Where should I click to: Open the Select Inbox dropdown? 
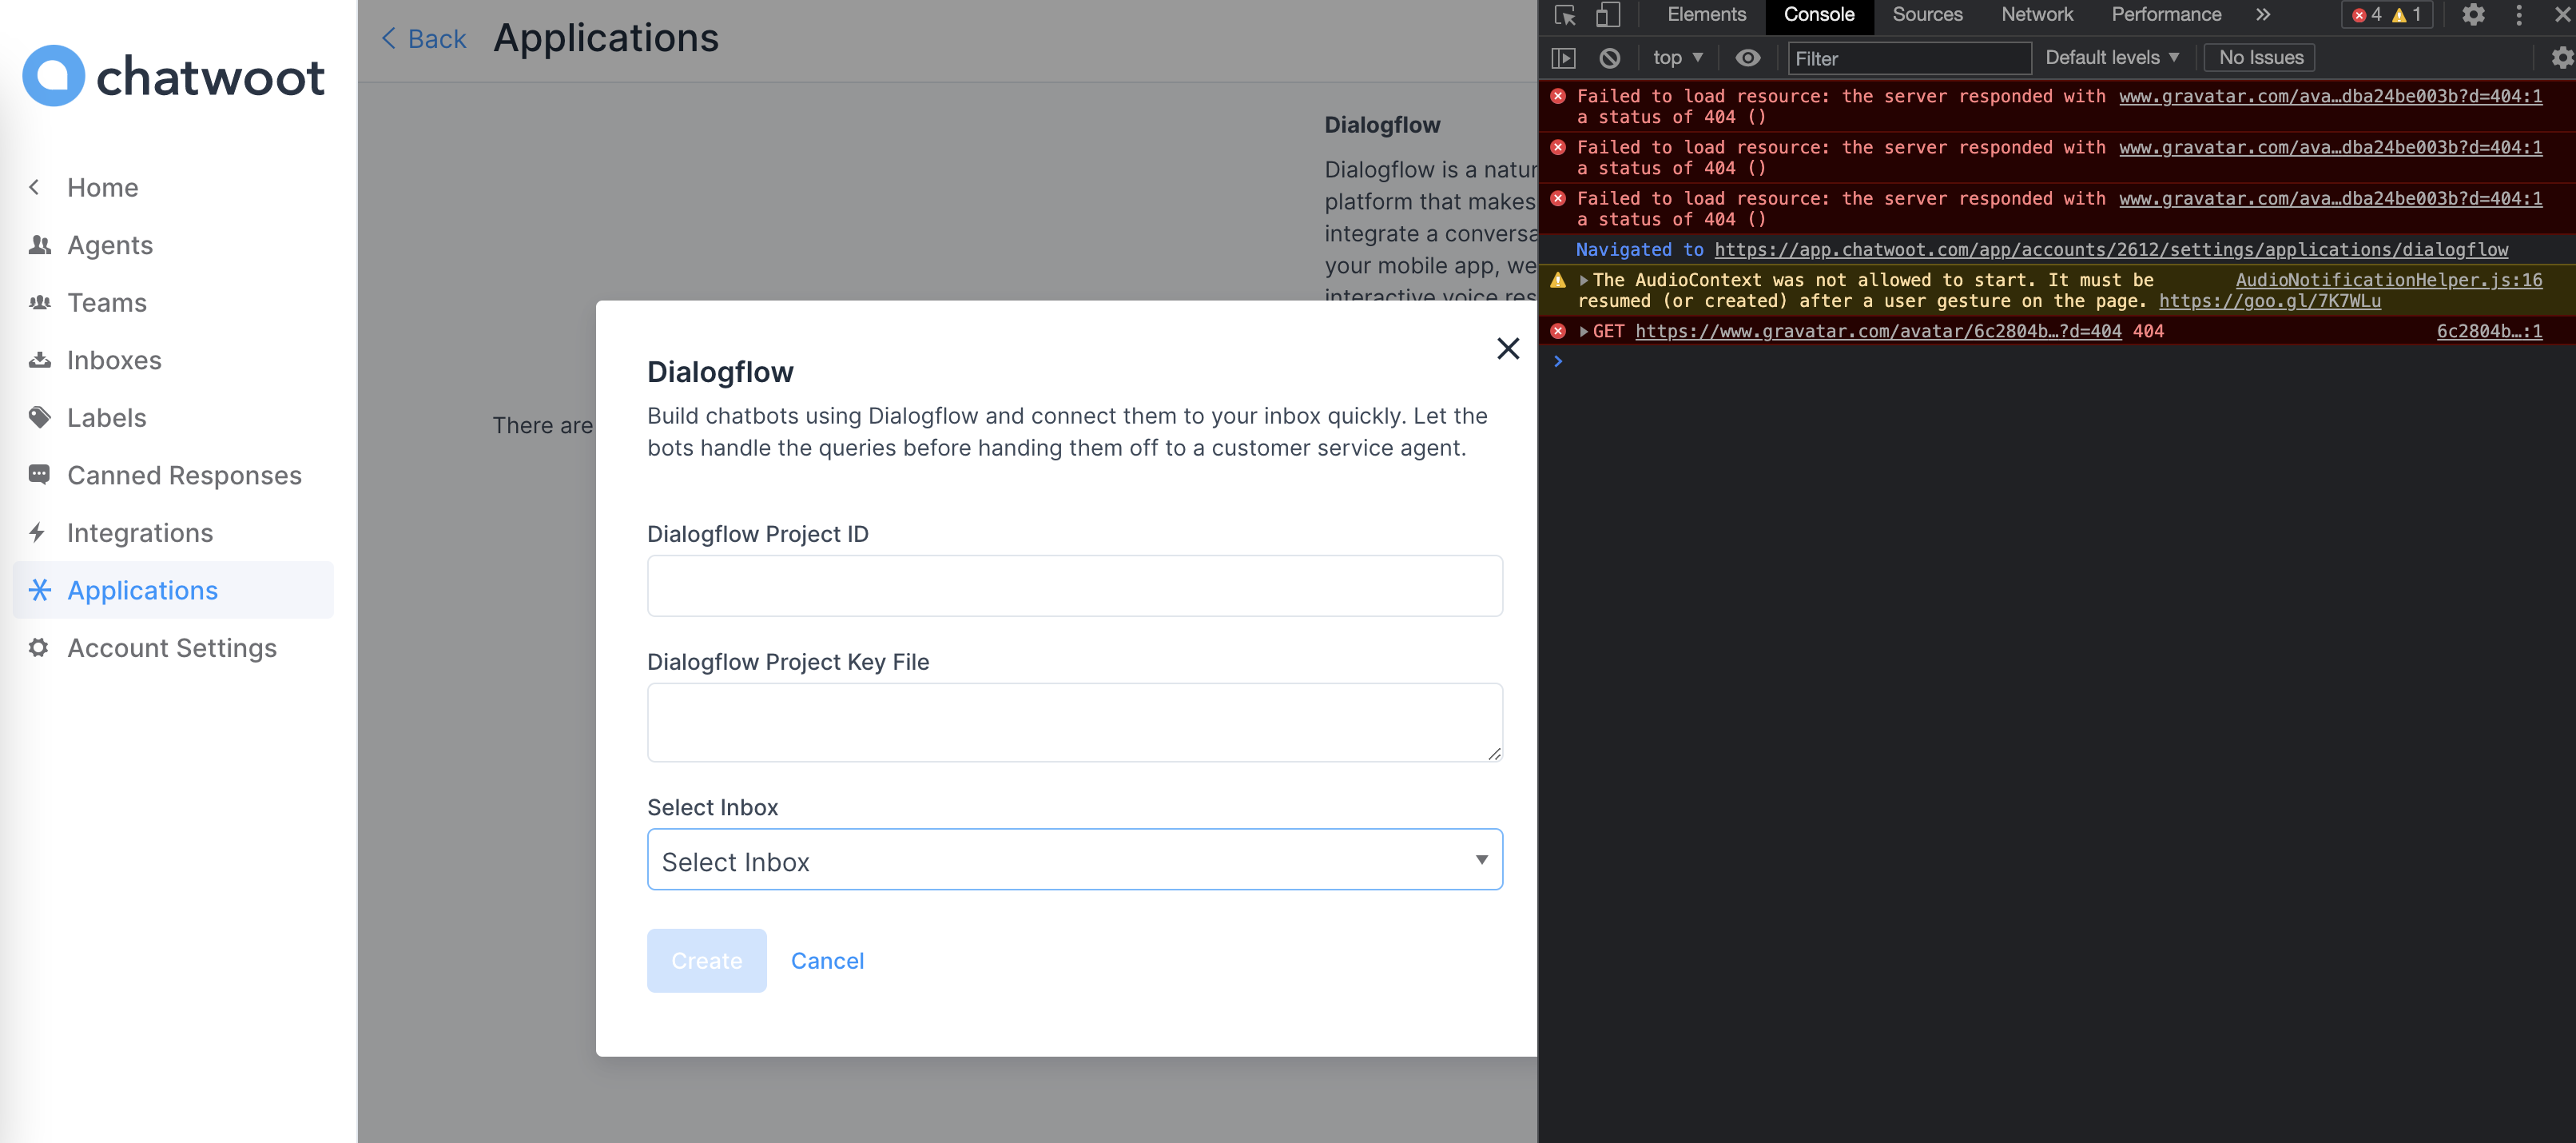[1074, 859]
